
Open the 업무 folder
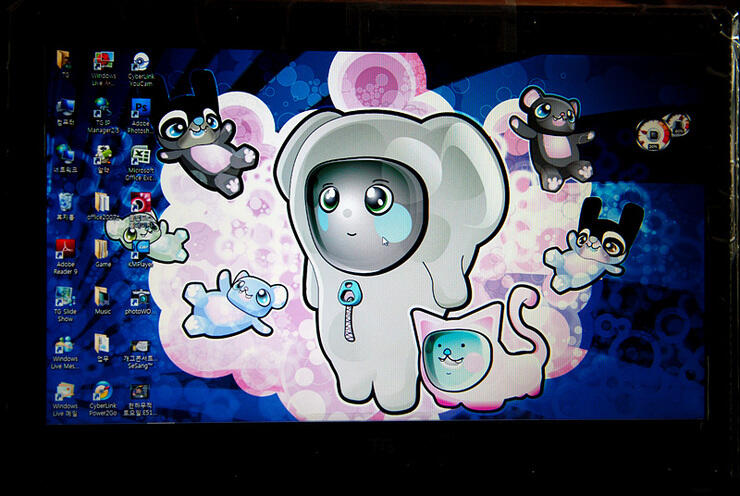(x=101, y=344)
